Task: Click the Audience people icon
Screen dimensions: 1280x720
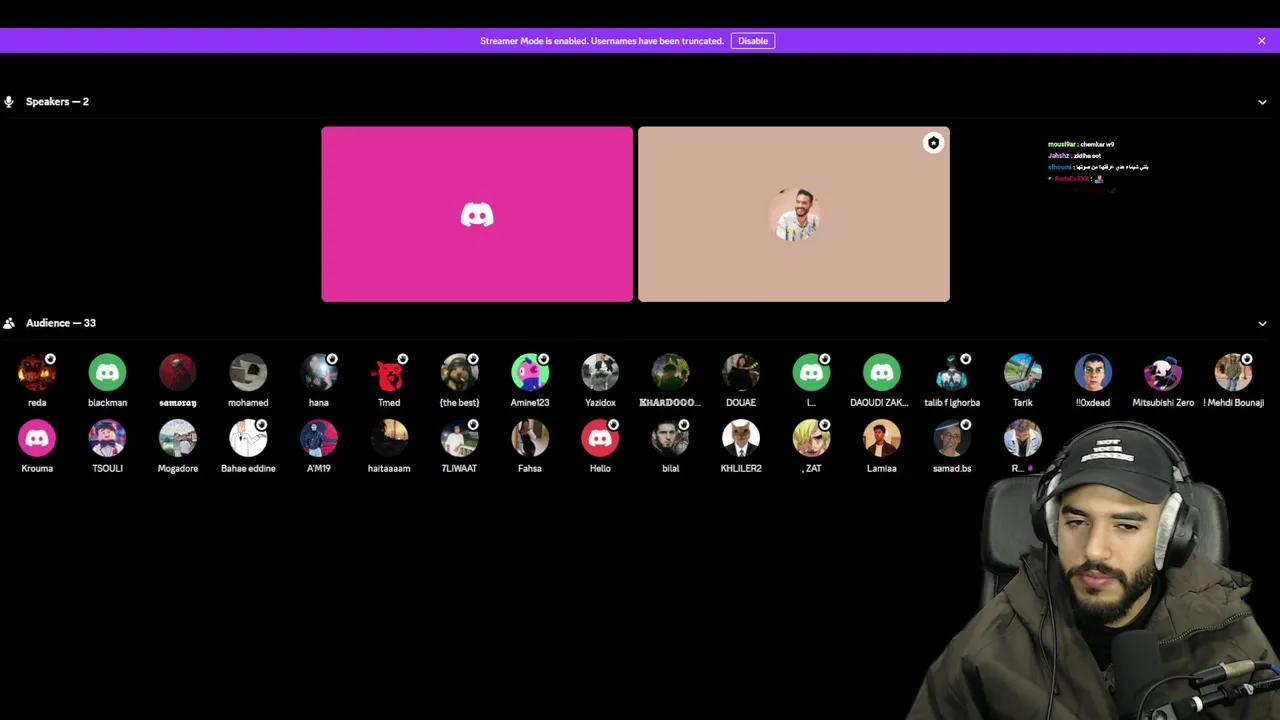Action: (9, 323)
